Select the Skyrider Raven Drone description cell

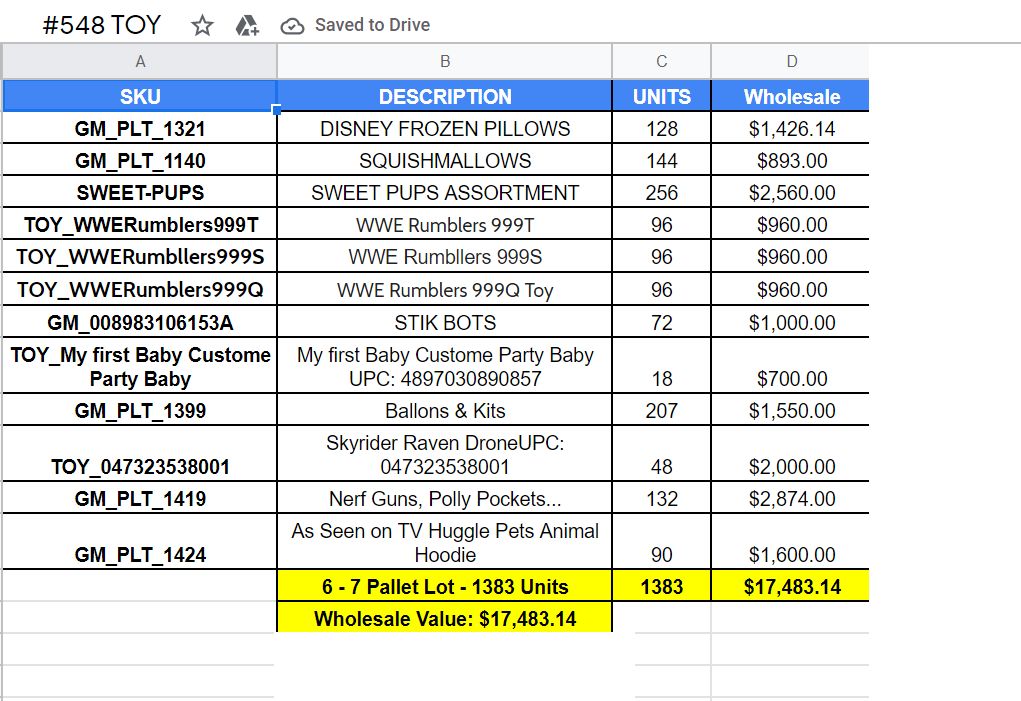(x=445, y=455)
